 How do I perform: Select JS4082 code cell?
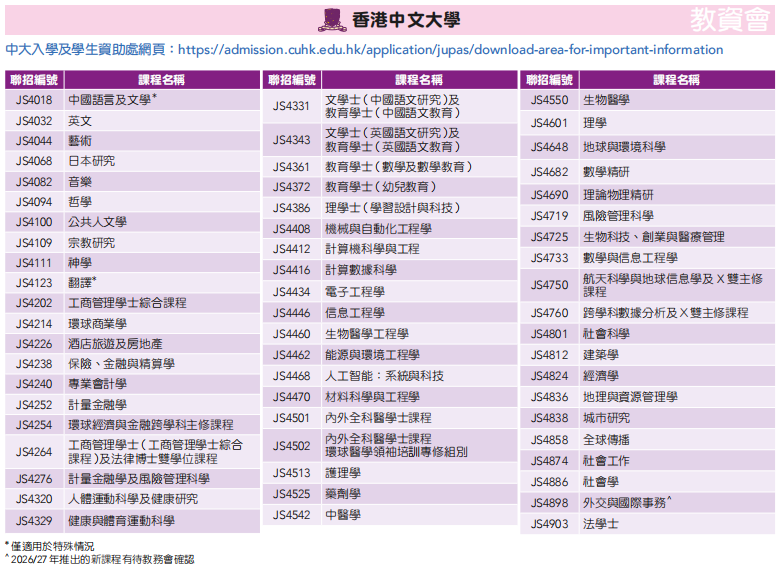(34, 182)
